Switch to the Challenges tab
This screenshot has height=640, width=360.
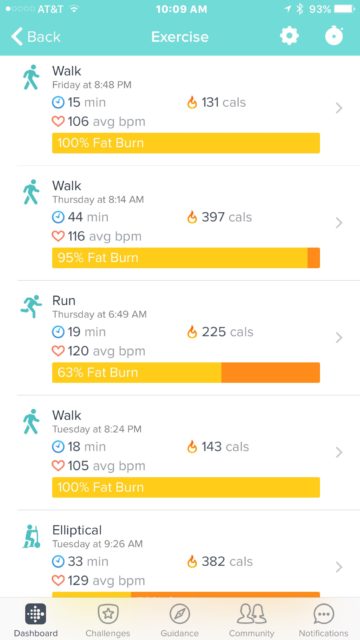pos(108,620)
